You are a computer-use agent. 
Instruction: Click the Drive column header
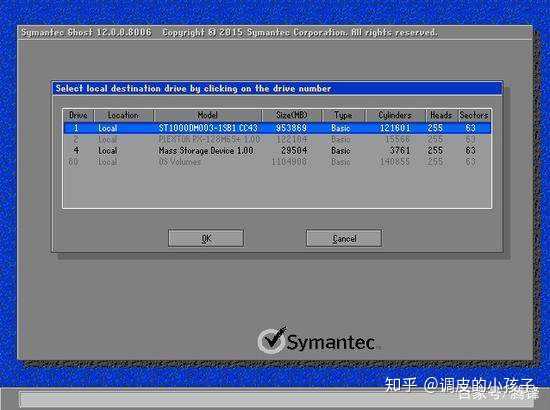(78, 115)
